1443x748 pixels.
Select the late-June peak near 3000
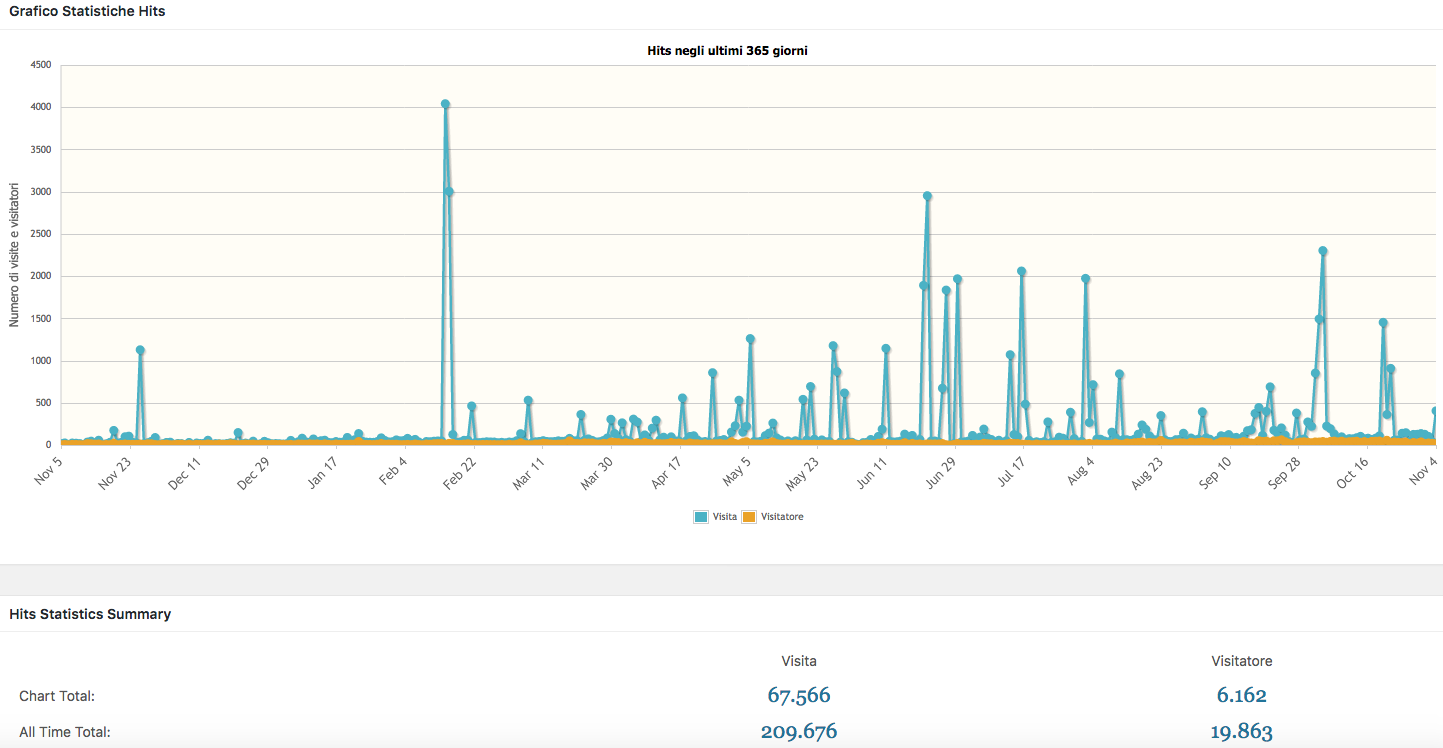pyautogui.click(x=927, y=196)
